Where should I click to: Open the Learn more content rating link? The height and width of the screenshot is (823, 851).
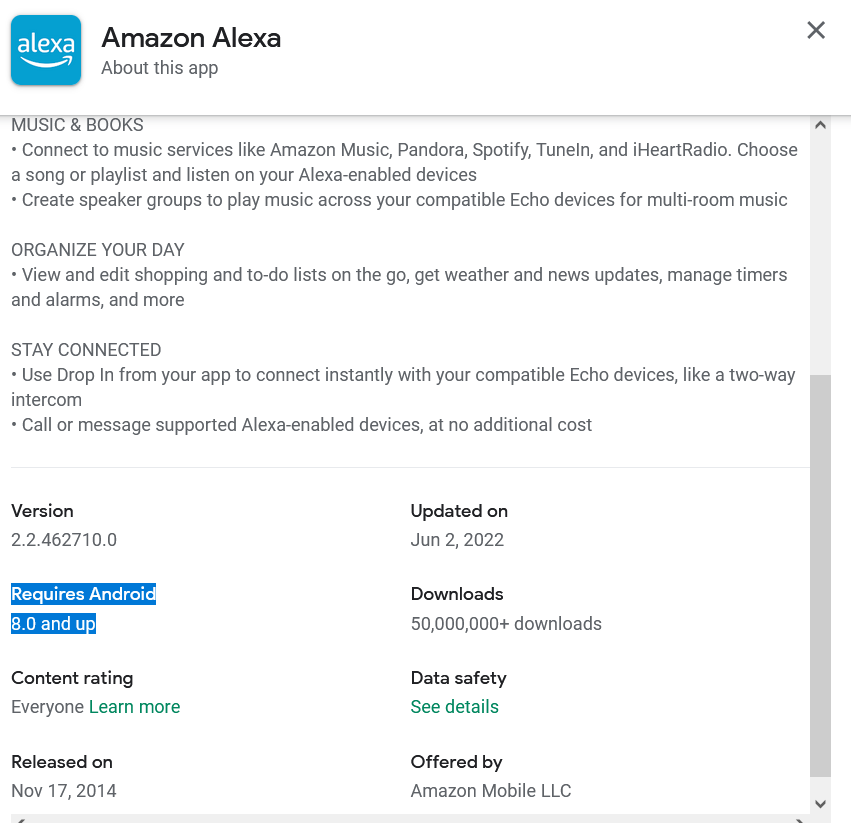click(134, 707)
